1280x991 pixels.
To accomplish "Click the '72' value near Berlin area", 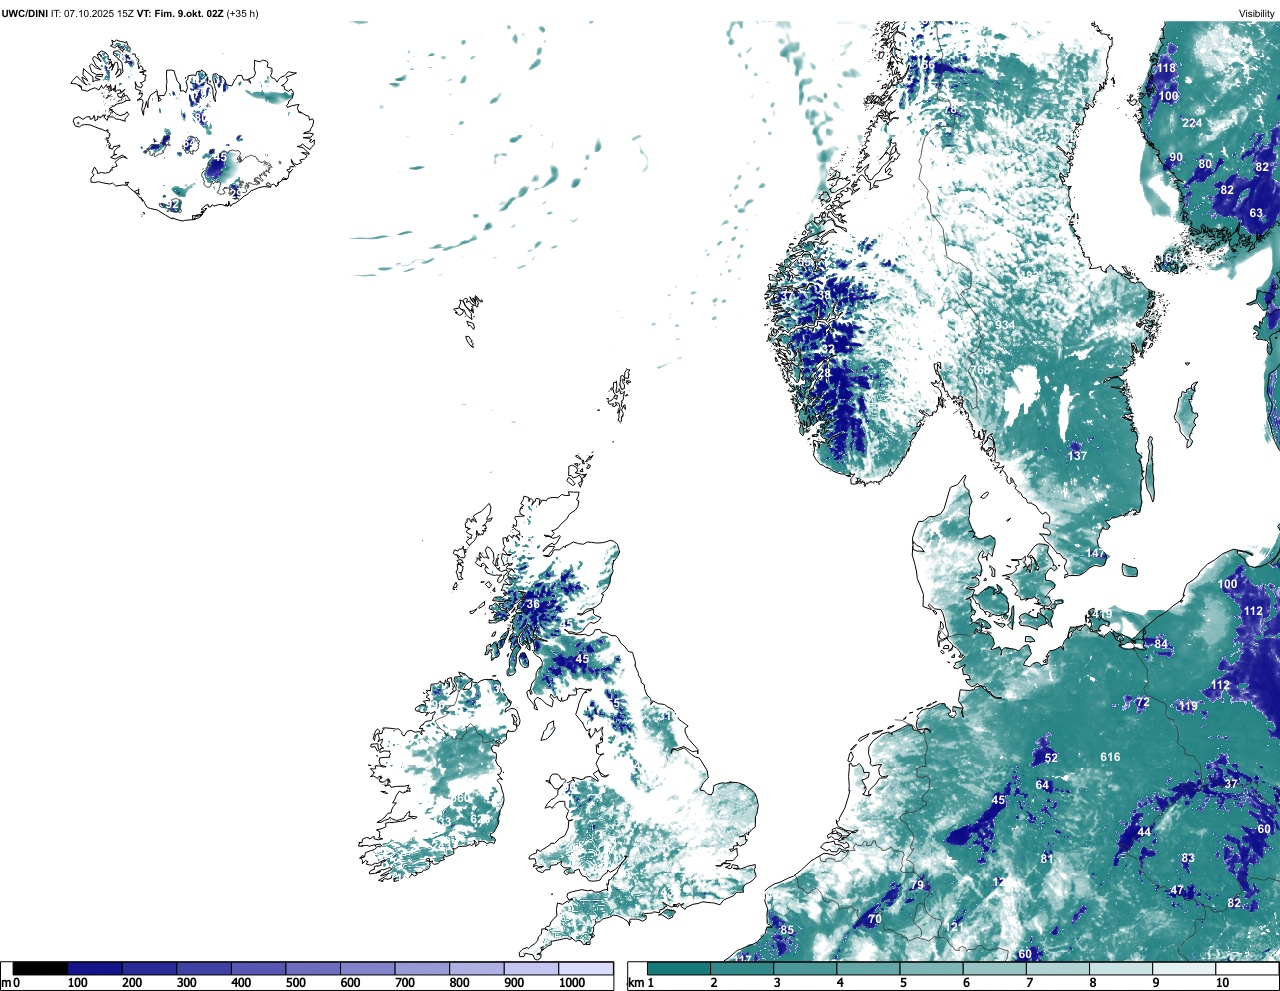I will 1142,703.
